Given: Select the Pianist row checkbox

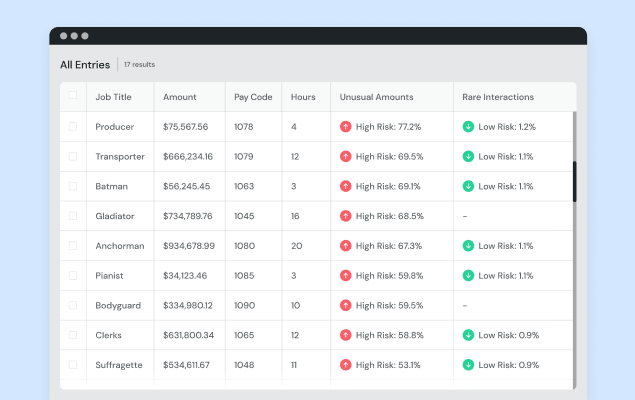Looking at the screenshot, I should [x=72, y=275].
